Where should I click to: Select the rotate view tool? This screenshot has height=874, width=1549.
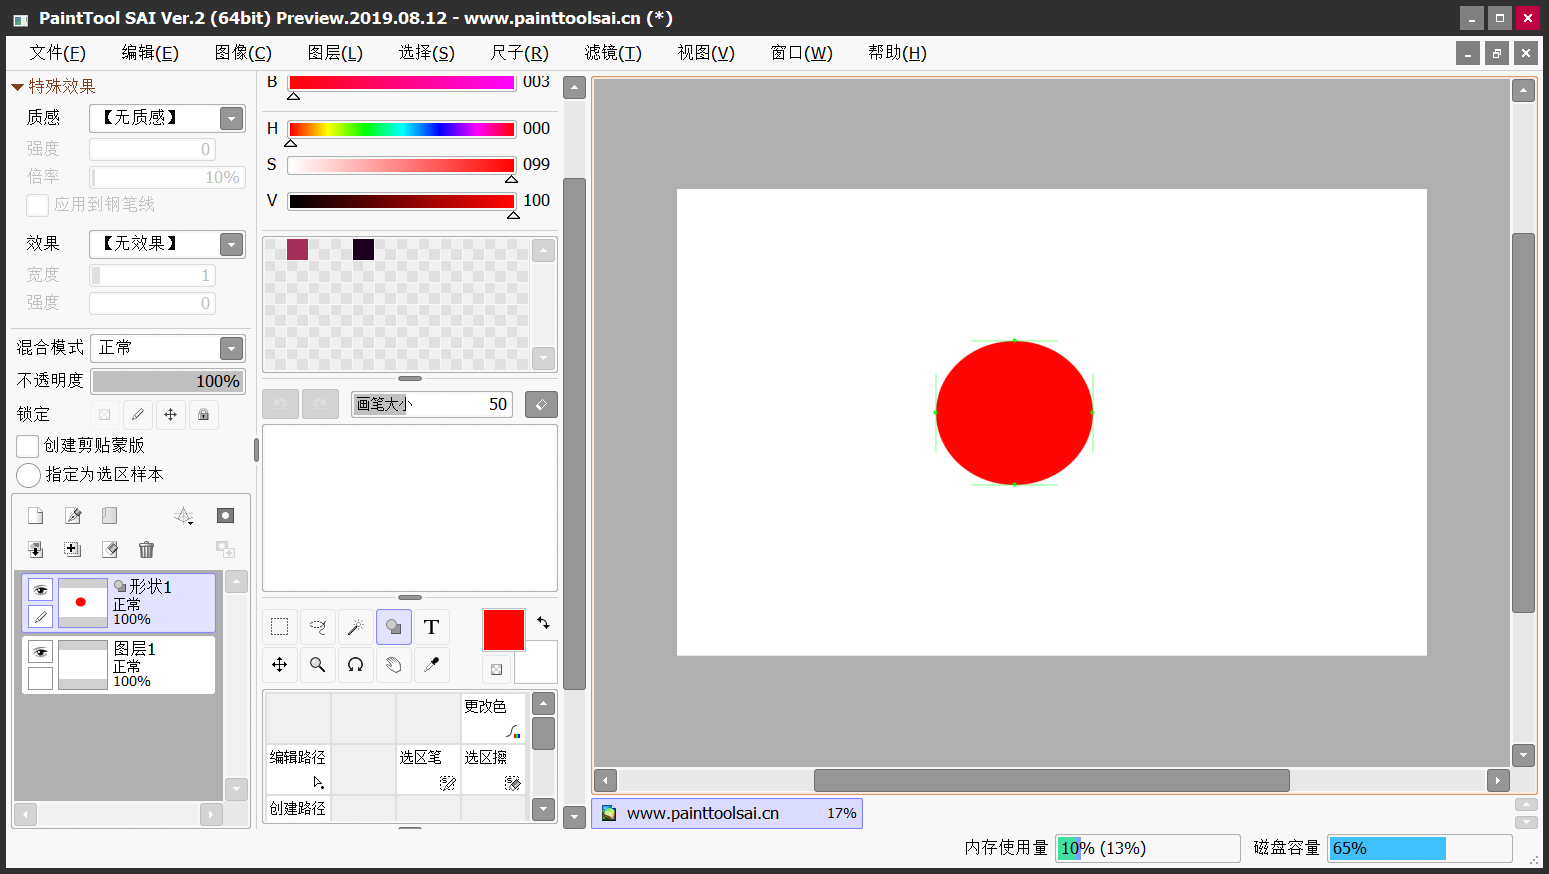coord(356,665)
